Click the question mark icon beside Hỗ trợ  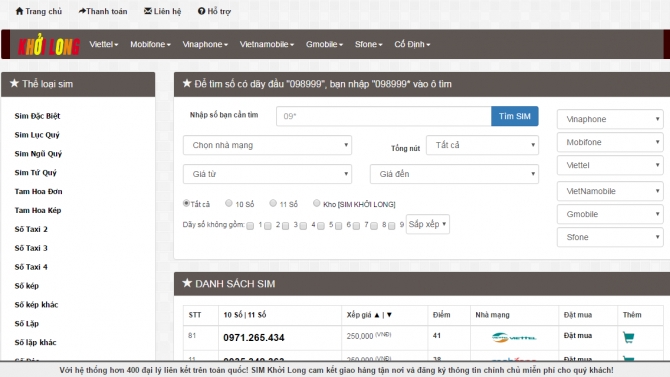pos(201,11)
